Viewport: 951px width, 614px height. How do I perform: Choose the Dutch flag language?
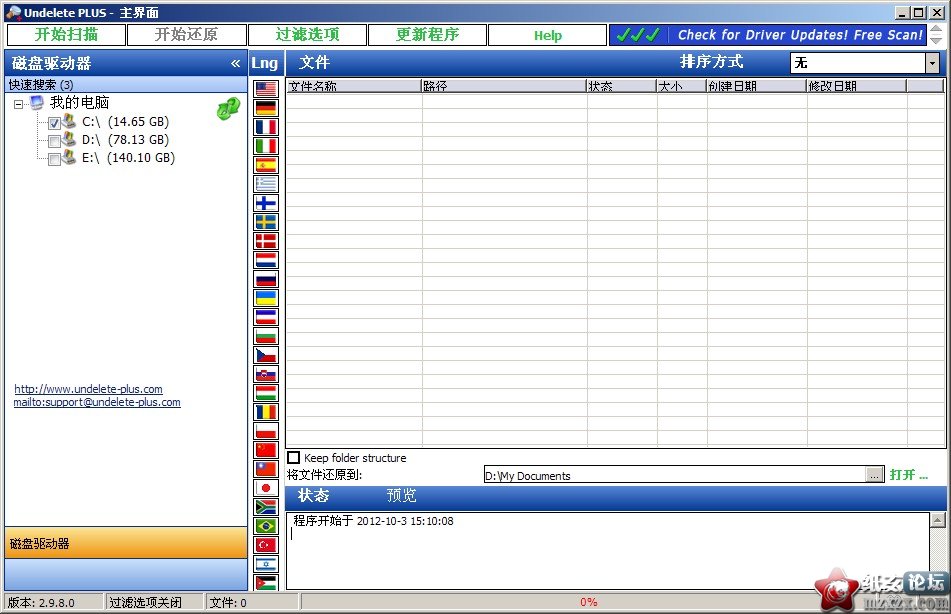coord(266,260)
